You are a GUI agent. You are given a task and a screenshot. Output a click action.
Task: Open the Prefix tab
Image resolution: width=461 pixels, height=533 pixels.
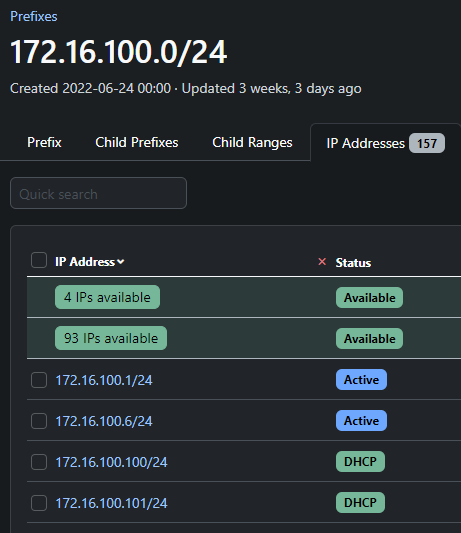tap(44, 142)
